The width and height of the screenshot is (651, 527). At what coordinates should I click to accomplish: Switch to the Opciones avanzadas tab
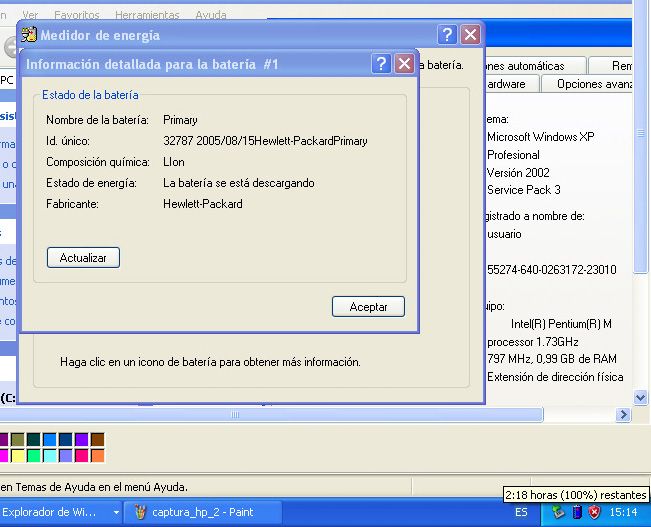pyautogui.click(x=587, y=84)
